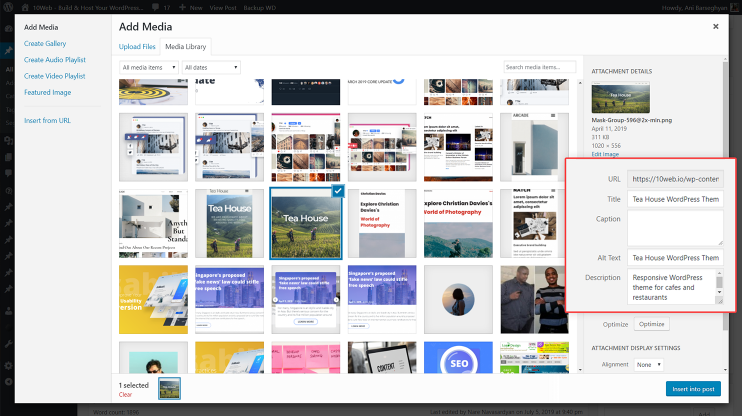Open the Alignment dropdown set to None
Screen dimensions: 742x416
[x=648, y=365]
